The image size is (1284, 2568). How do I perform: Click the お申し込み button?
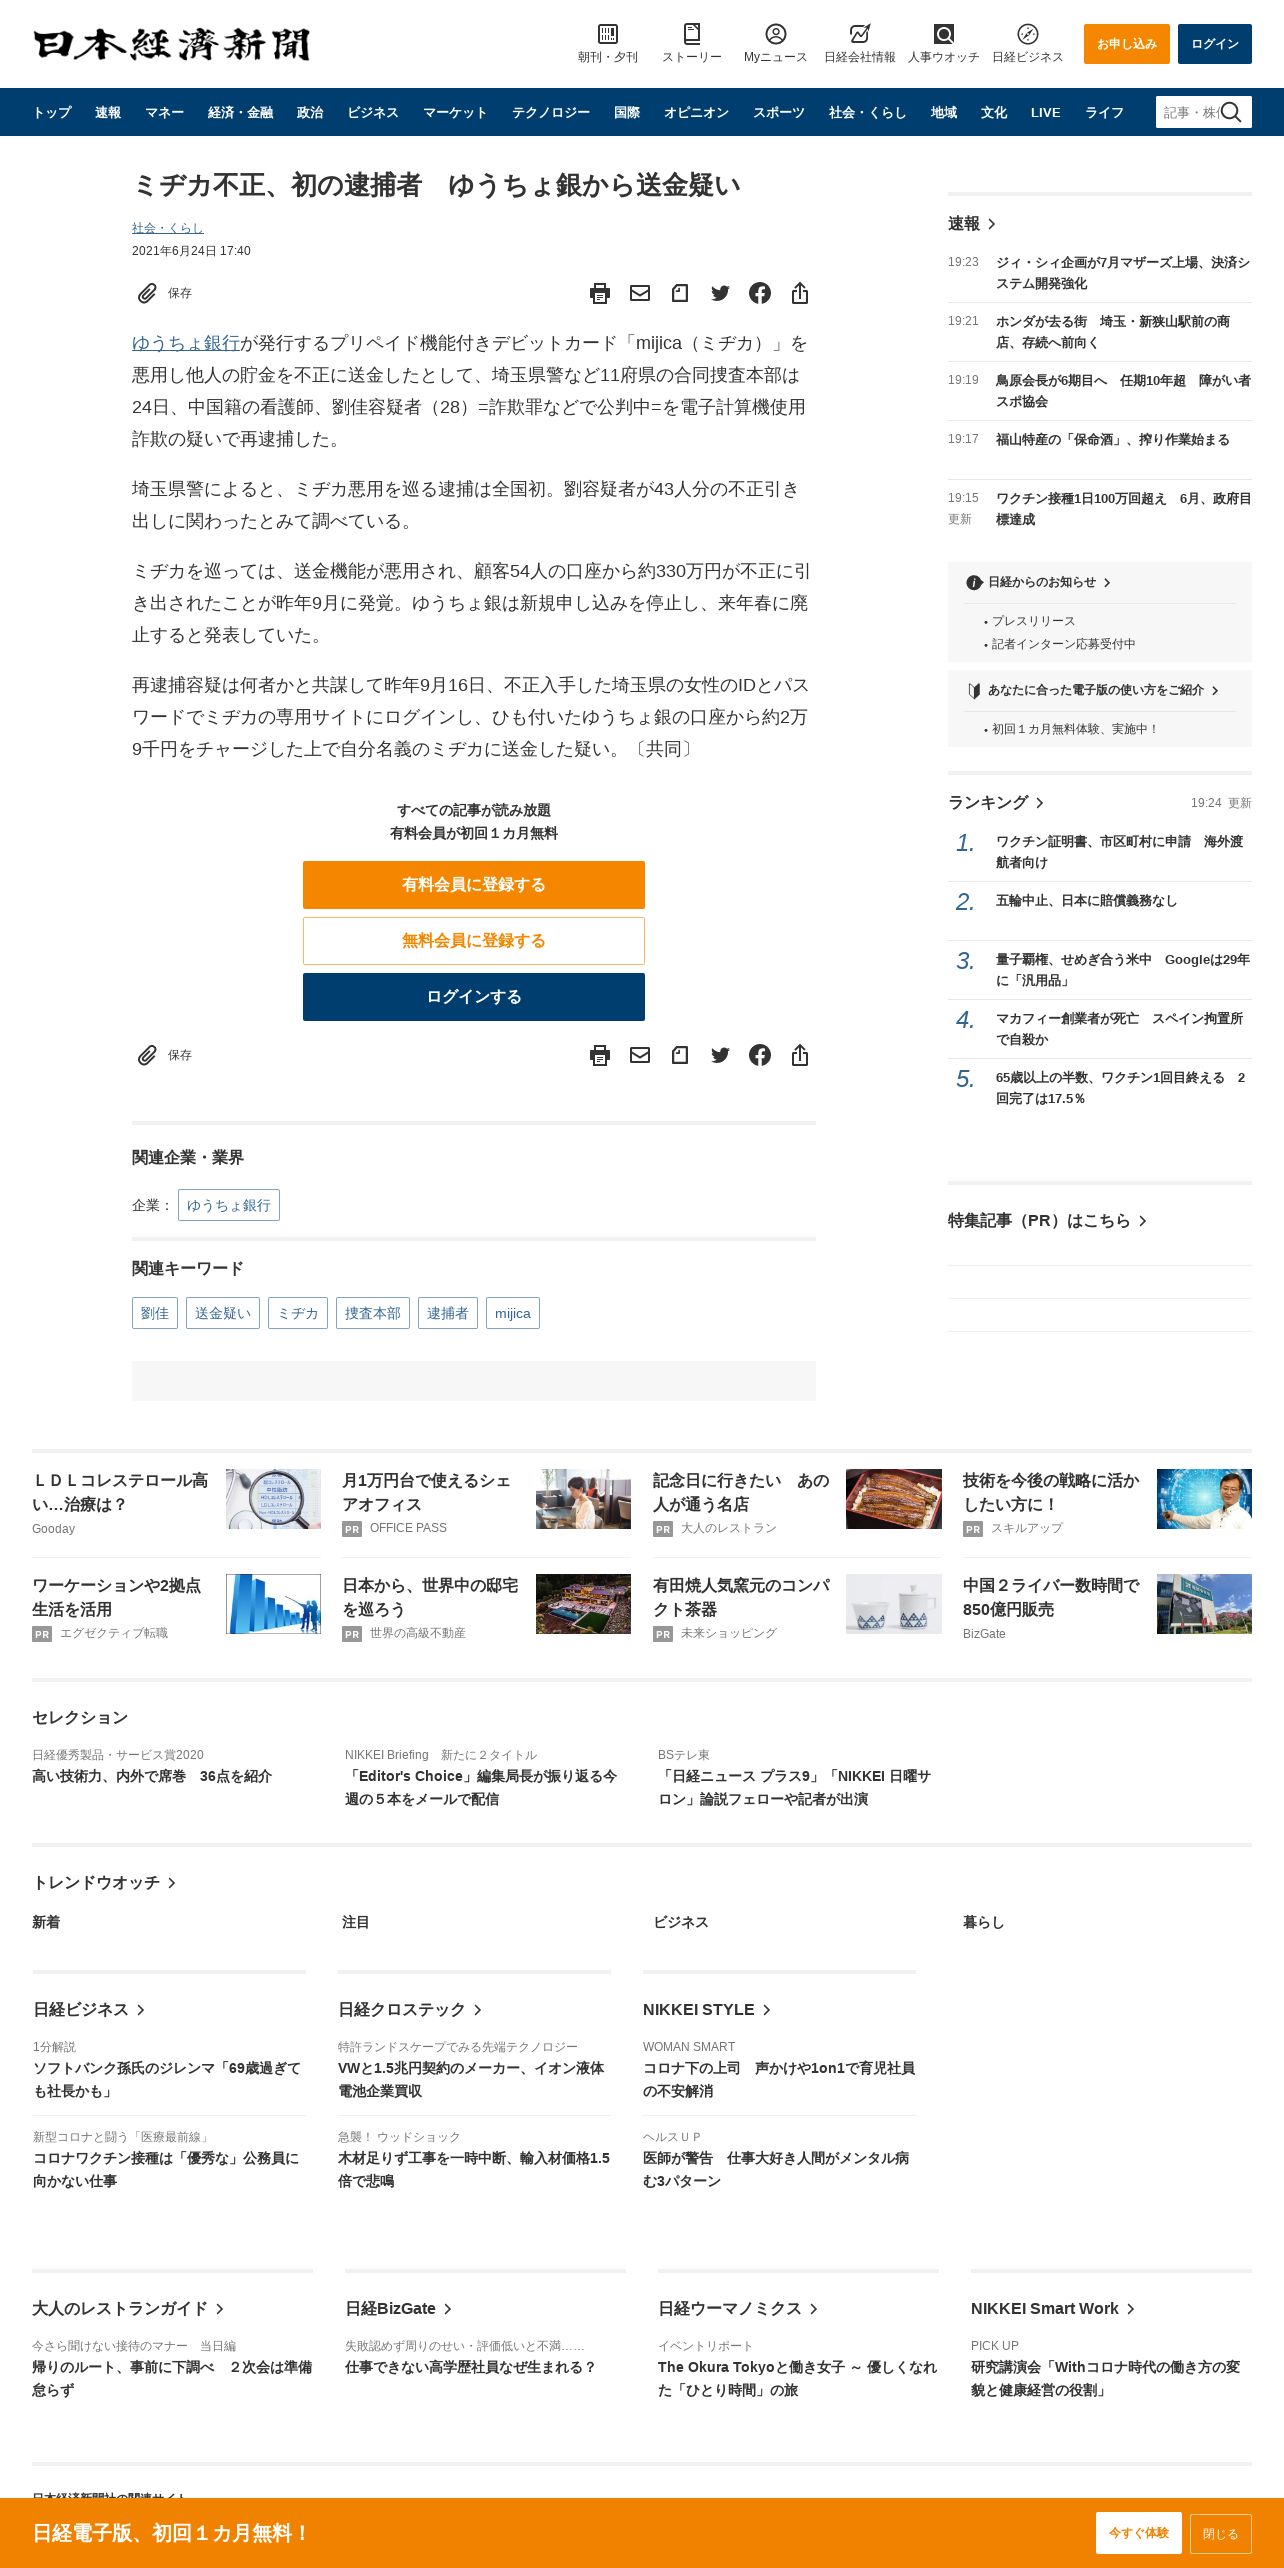1127,44
